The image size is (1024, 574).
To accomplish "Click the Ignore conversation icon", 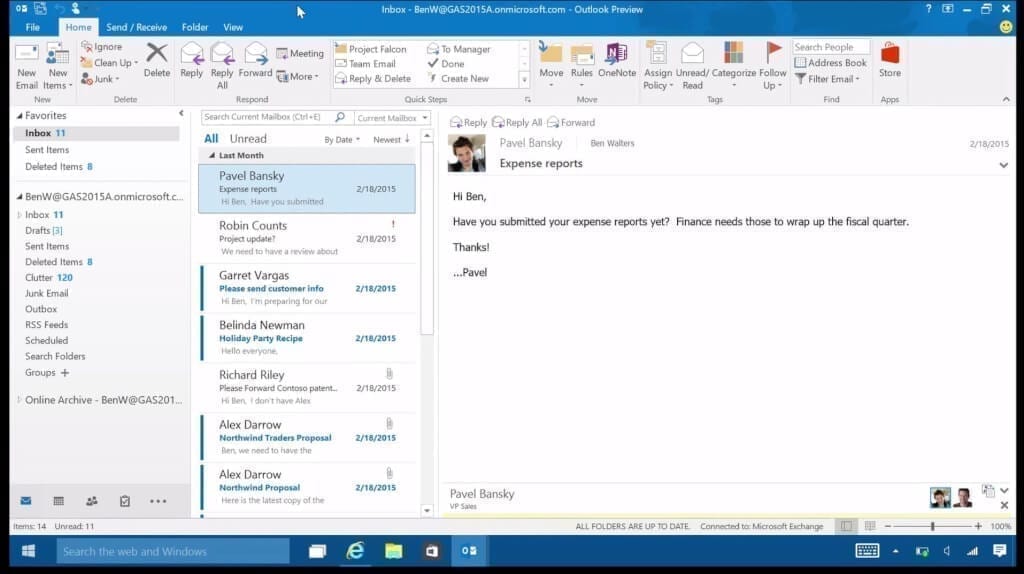I will point(87,46).
